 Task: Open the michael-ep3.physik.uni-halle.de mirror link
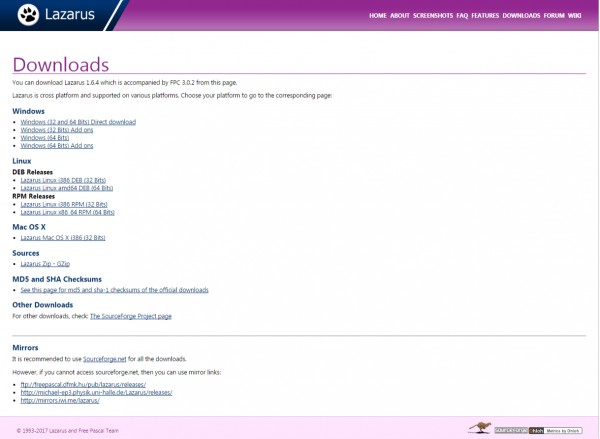(96, 393)
